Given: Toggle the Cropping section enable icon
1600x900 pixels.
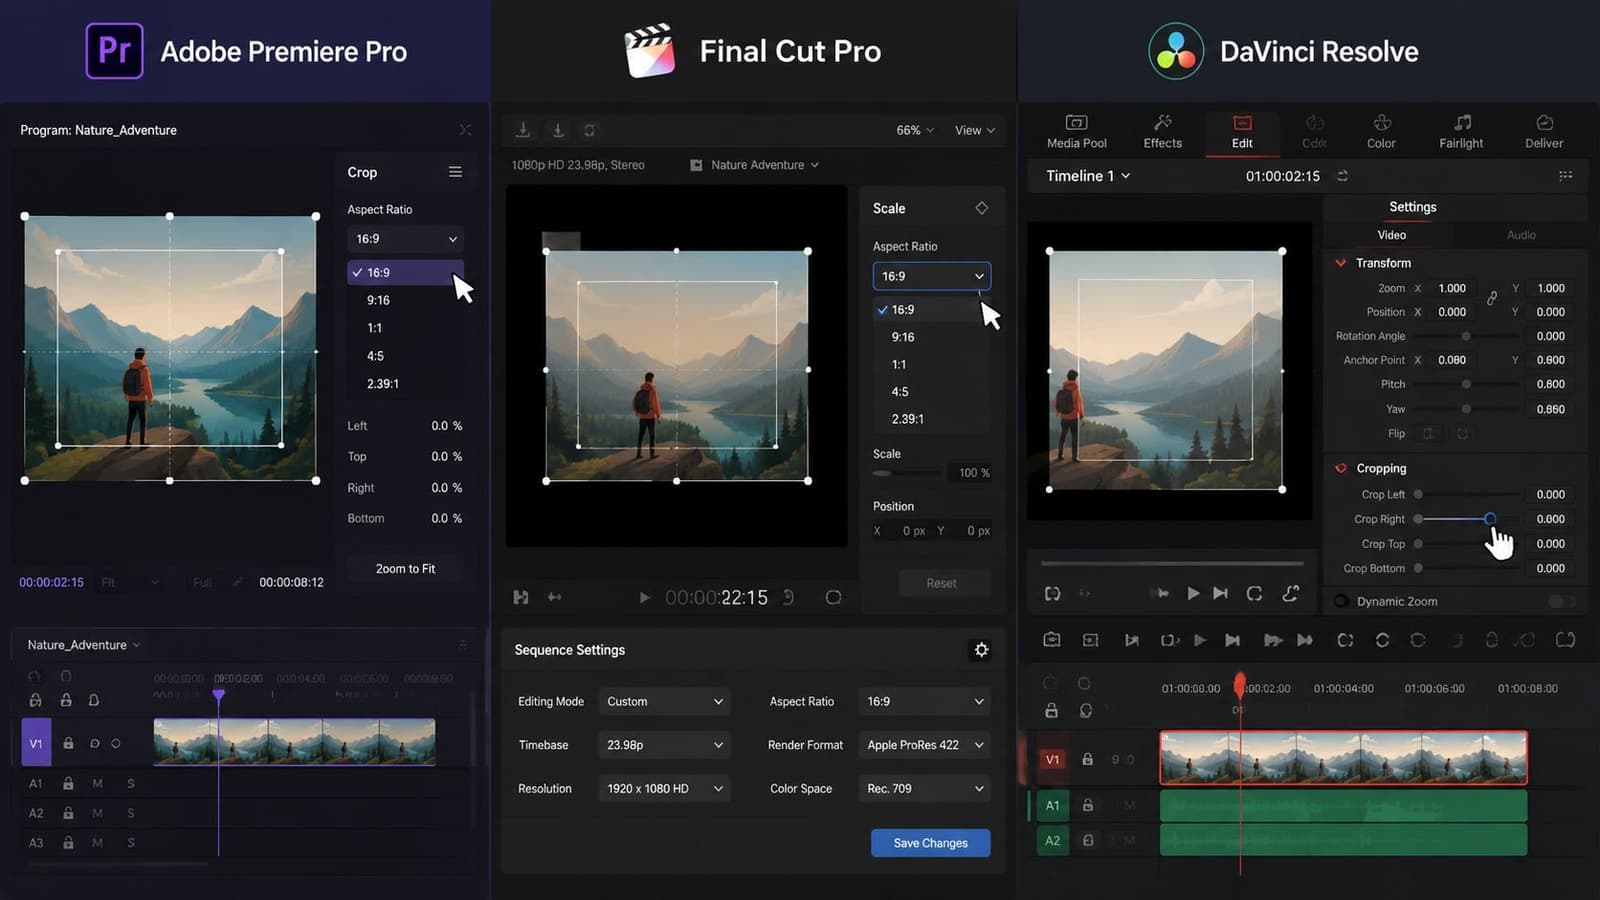Looking at the screenshot, I should [x=1341, y=468].
